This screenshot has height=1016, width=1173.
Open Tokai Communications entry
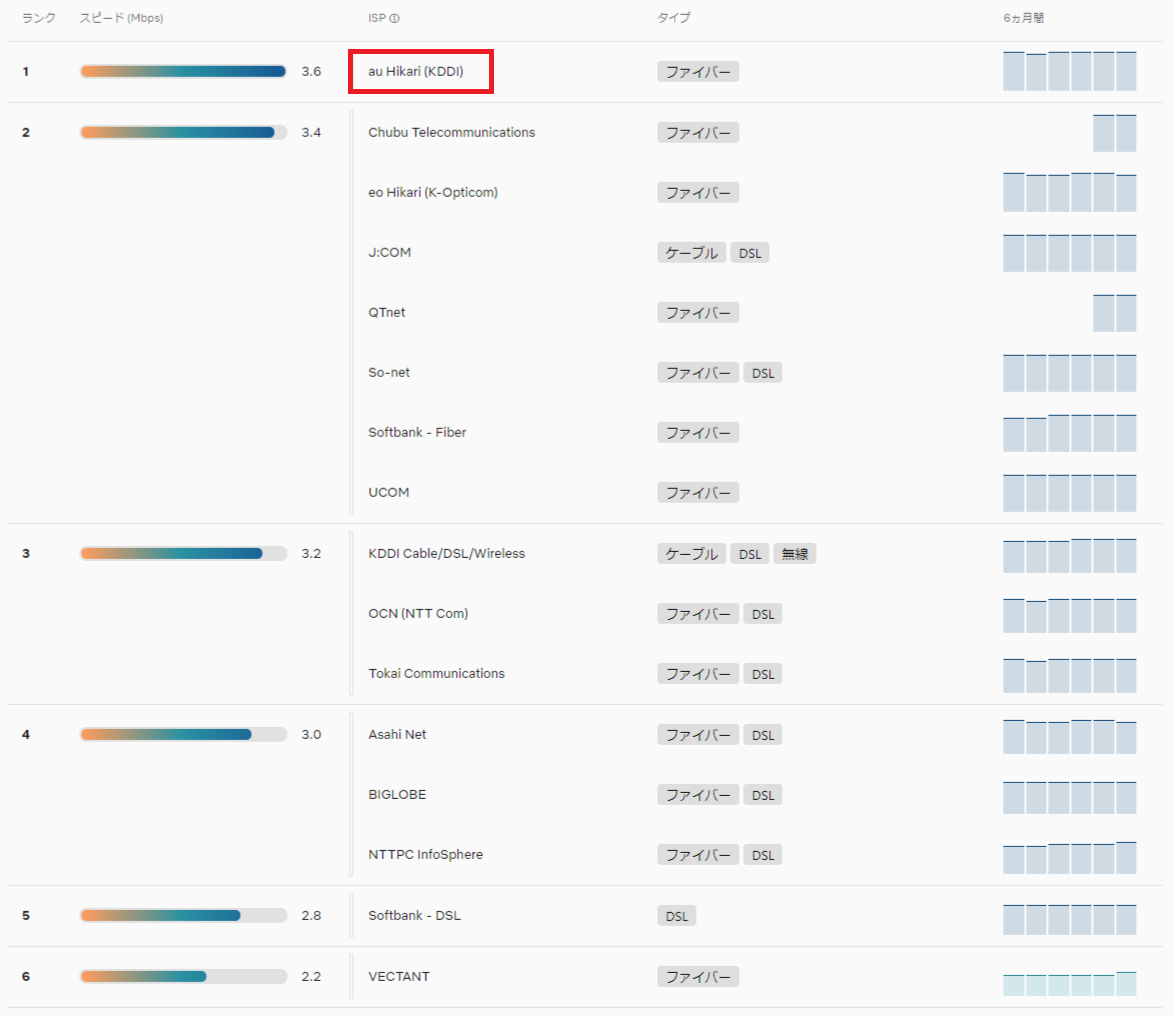coord(437,673)
